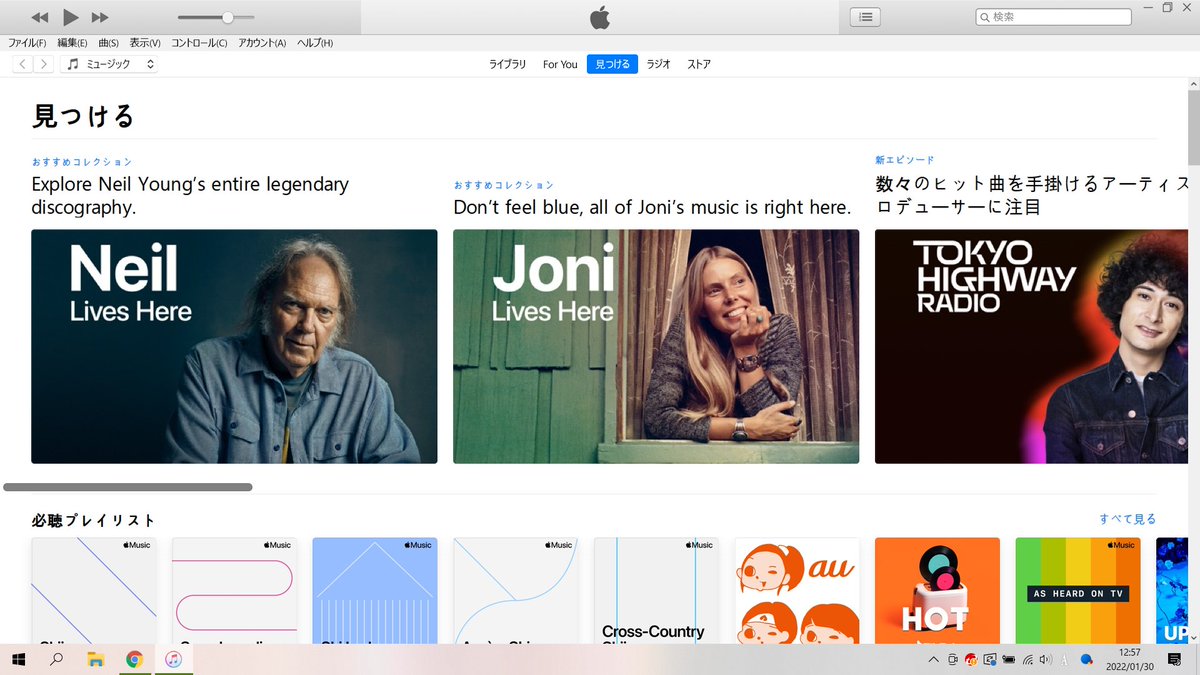Click the 見つける page heading
The image size is (1200, 675).
84,116
